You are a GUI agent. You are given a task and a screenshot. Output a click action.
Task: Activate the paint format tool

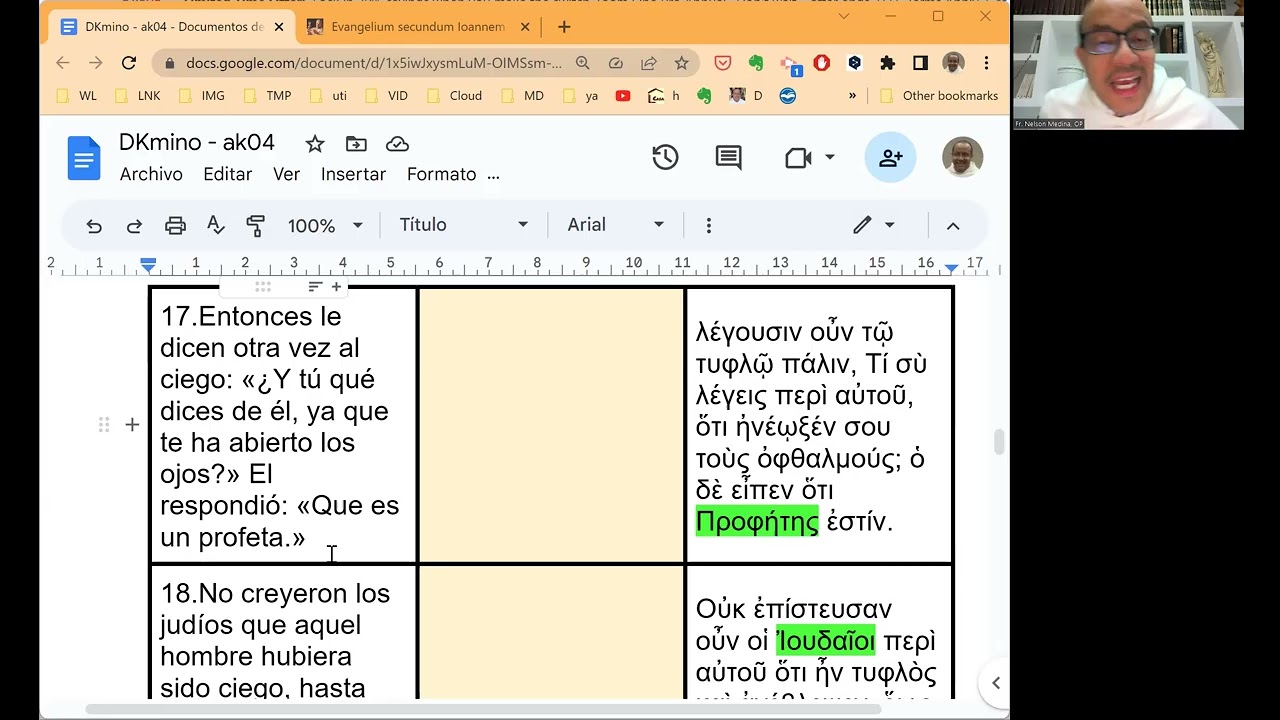[255, 225]
